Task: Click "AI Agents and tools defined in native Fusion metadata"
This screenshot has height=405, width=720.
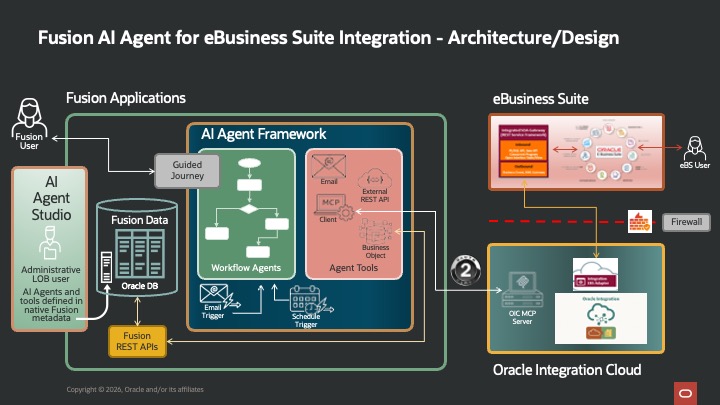Action: 51,304
